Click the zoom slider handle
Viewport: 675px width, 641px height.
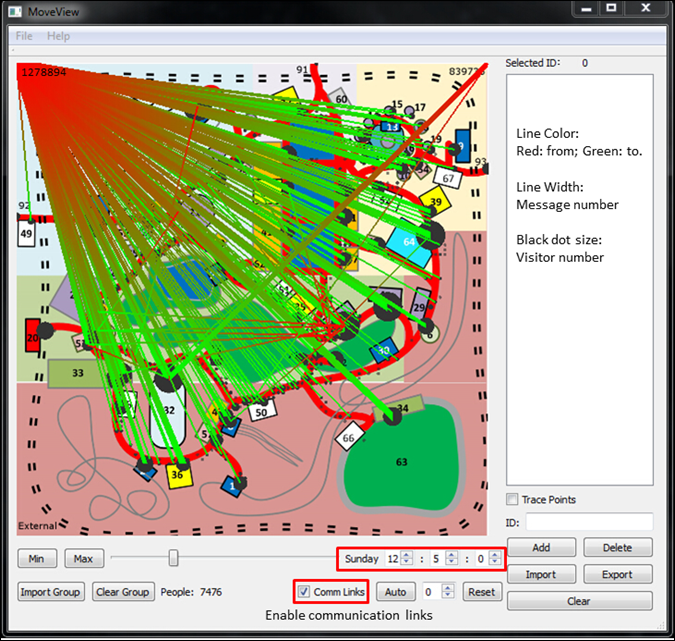coord(173,558)
